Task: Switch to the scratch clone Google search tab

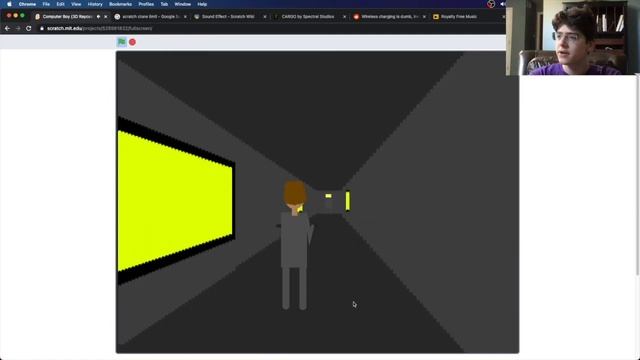Action: [150, 17]
